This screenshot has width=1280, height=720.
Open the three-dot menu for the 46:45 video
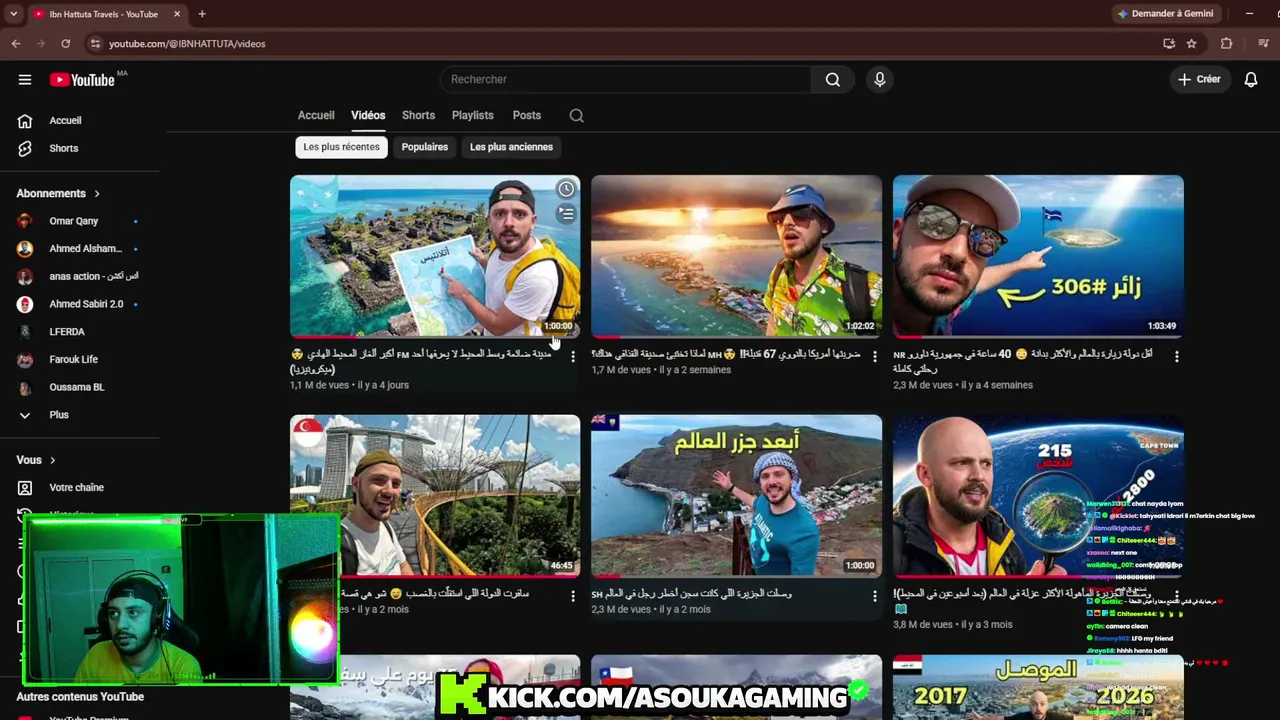pos(573,596)
